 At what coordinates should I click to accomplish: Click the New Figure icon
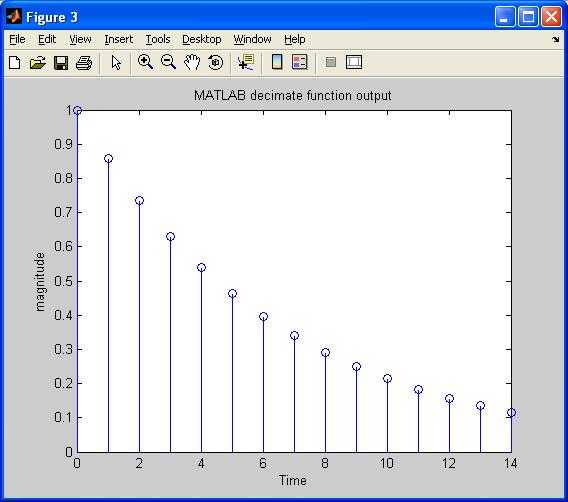click(15, 63)
